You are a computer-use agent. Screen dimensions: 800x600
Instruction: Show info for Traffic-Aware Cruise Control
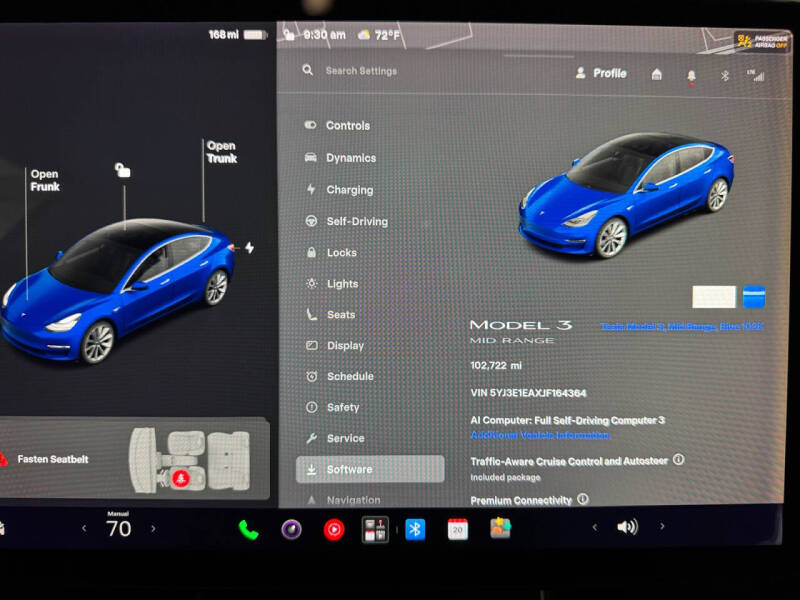point(678,460)
